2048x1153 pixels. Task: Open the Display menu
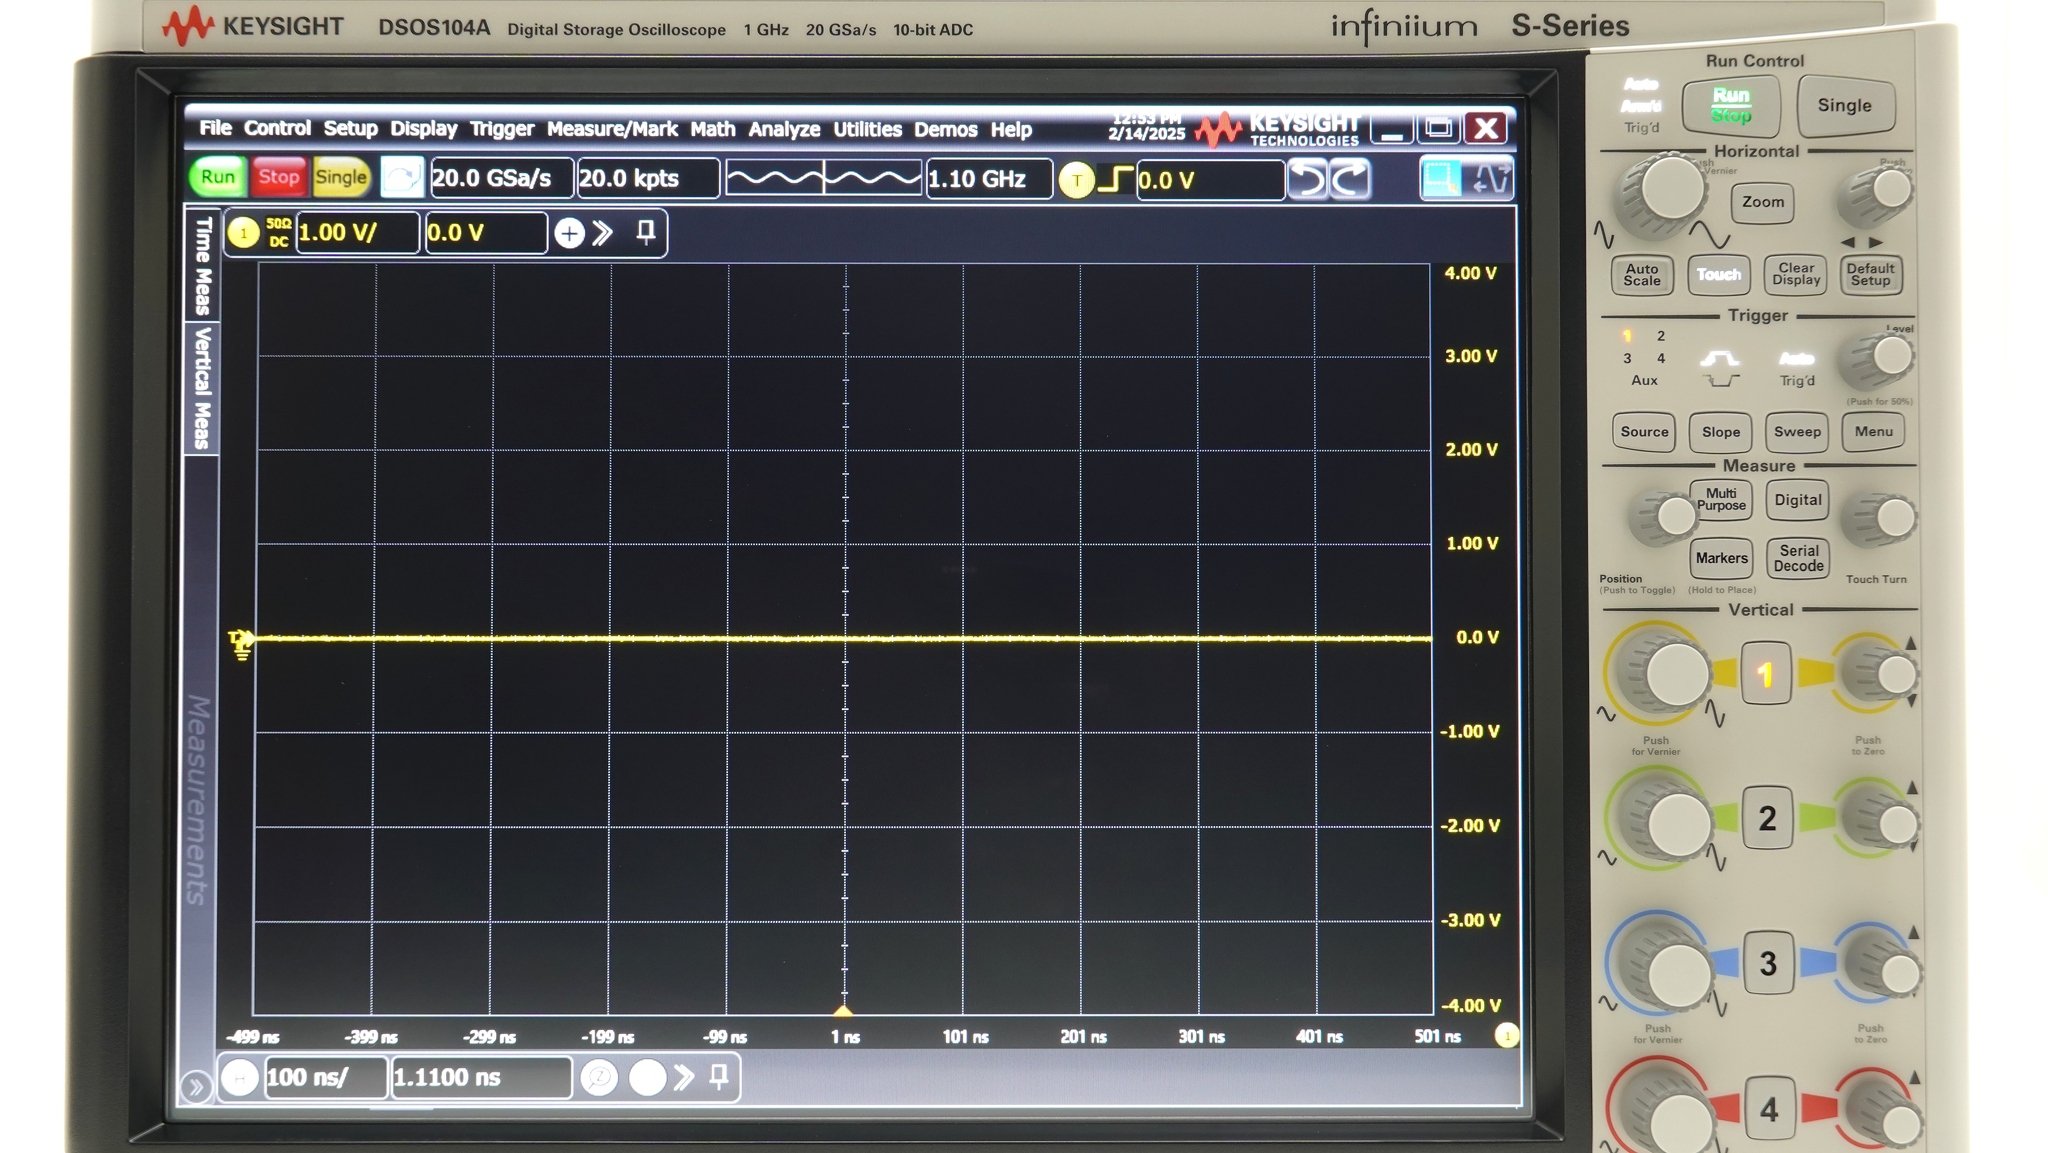(x=423, y=128)
